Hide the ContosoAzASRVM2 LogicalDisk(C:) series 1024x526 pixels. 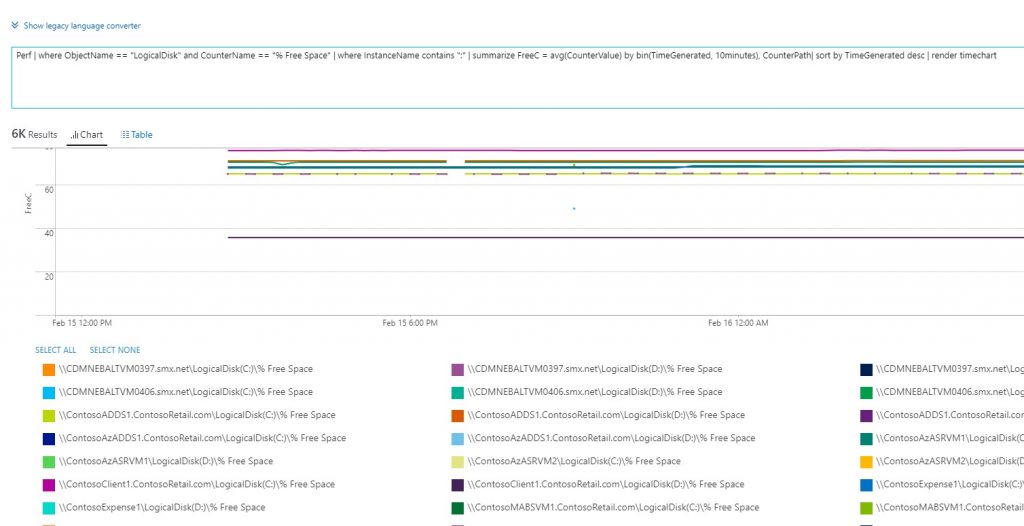(x=458, y=461)
